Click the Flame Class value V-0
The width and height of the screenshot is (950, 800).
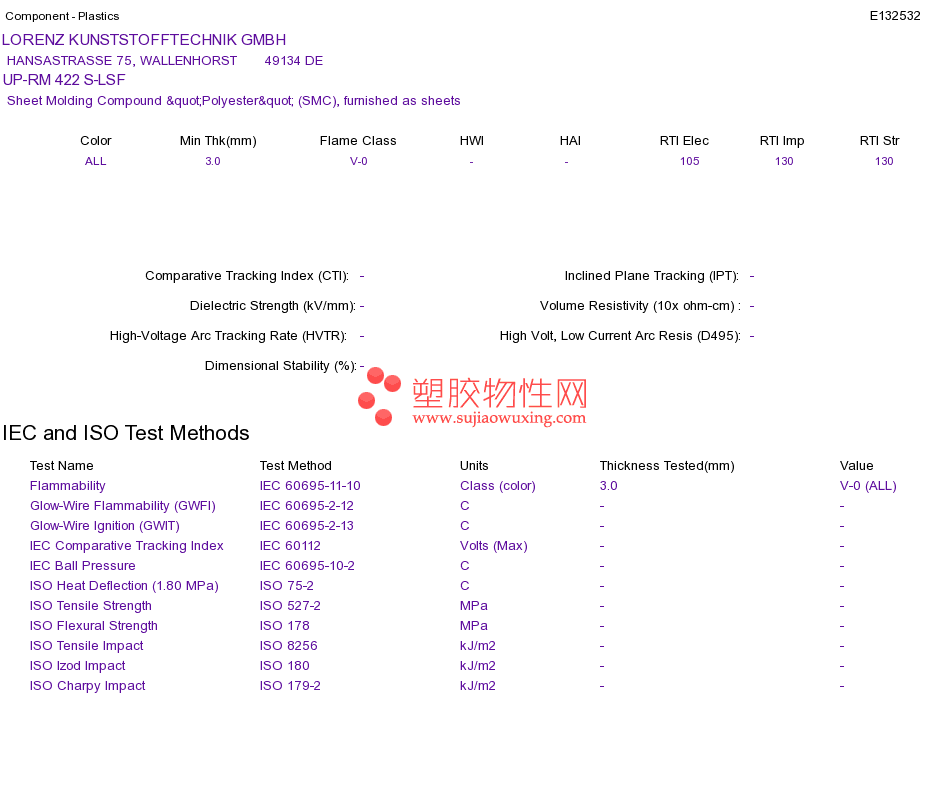[x=359, y=161]
